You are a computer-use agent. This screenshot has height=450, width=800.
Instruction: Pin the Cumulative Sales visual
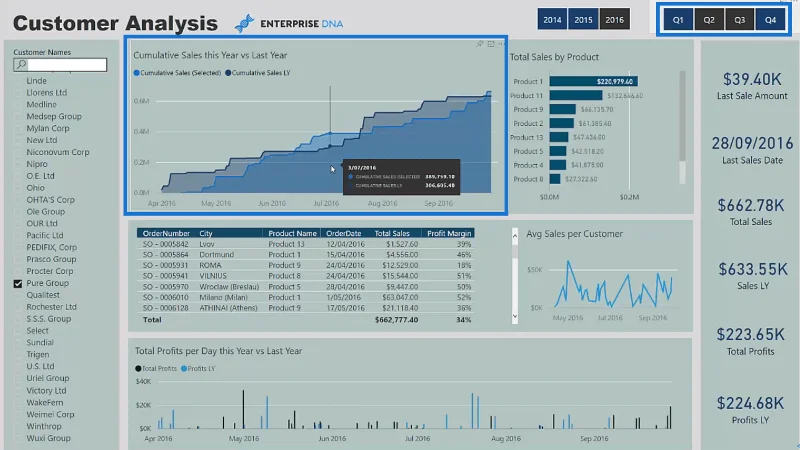[480, 44]
